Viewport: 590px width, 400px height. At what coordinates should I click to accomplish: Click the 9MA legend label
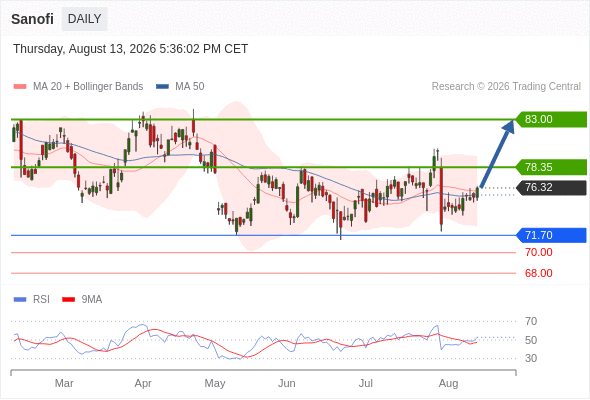[x=92, y=300]
